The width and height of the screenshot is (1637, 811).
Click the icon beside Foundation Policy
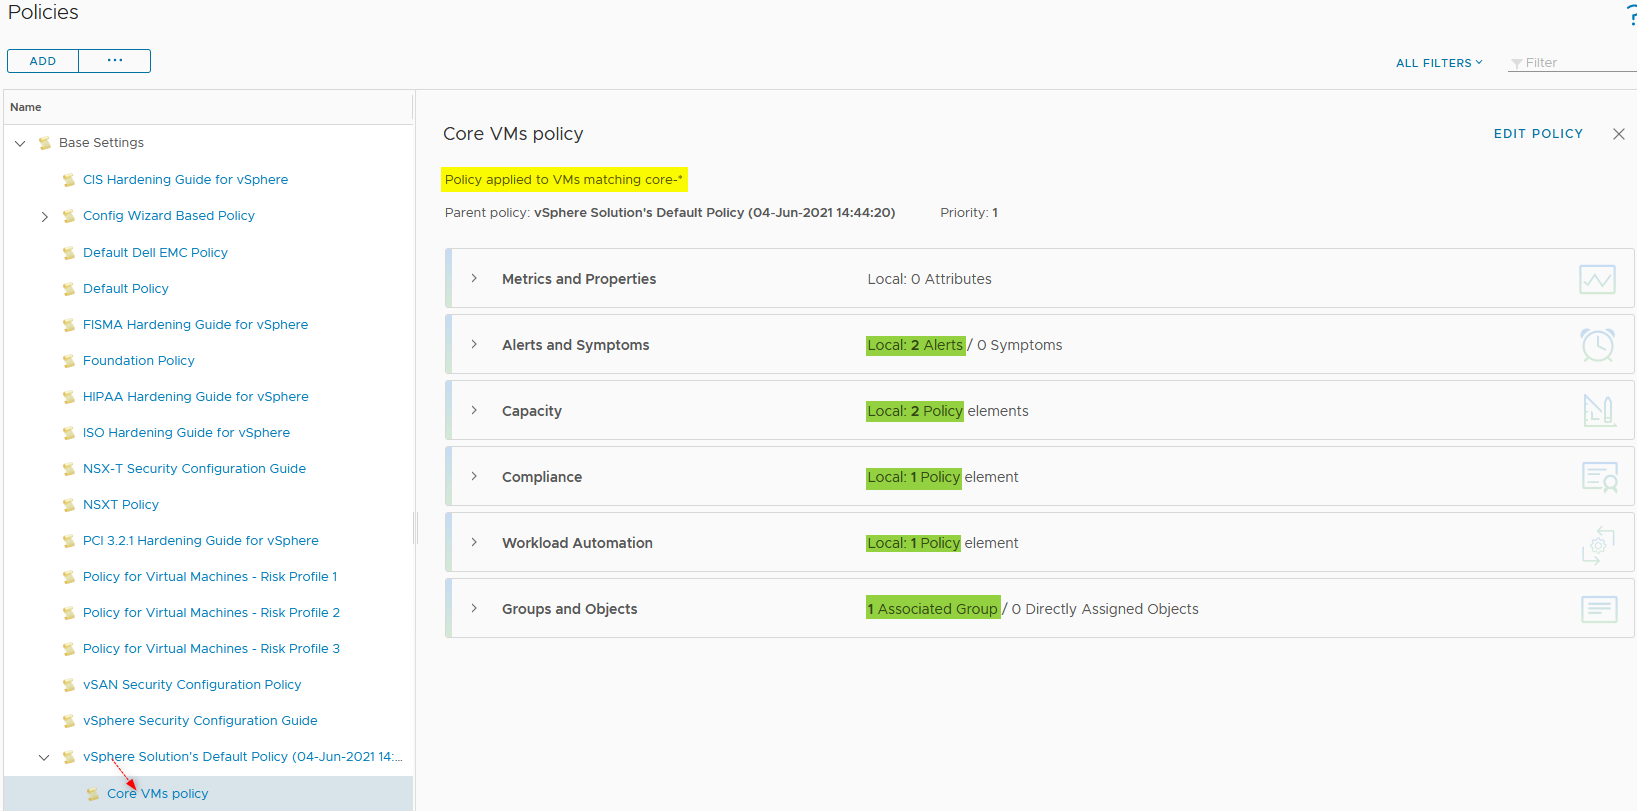[x=68, y=361]
